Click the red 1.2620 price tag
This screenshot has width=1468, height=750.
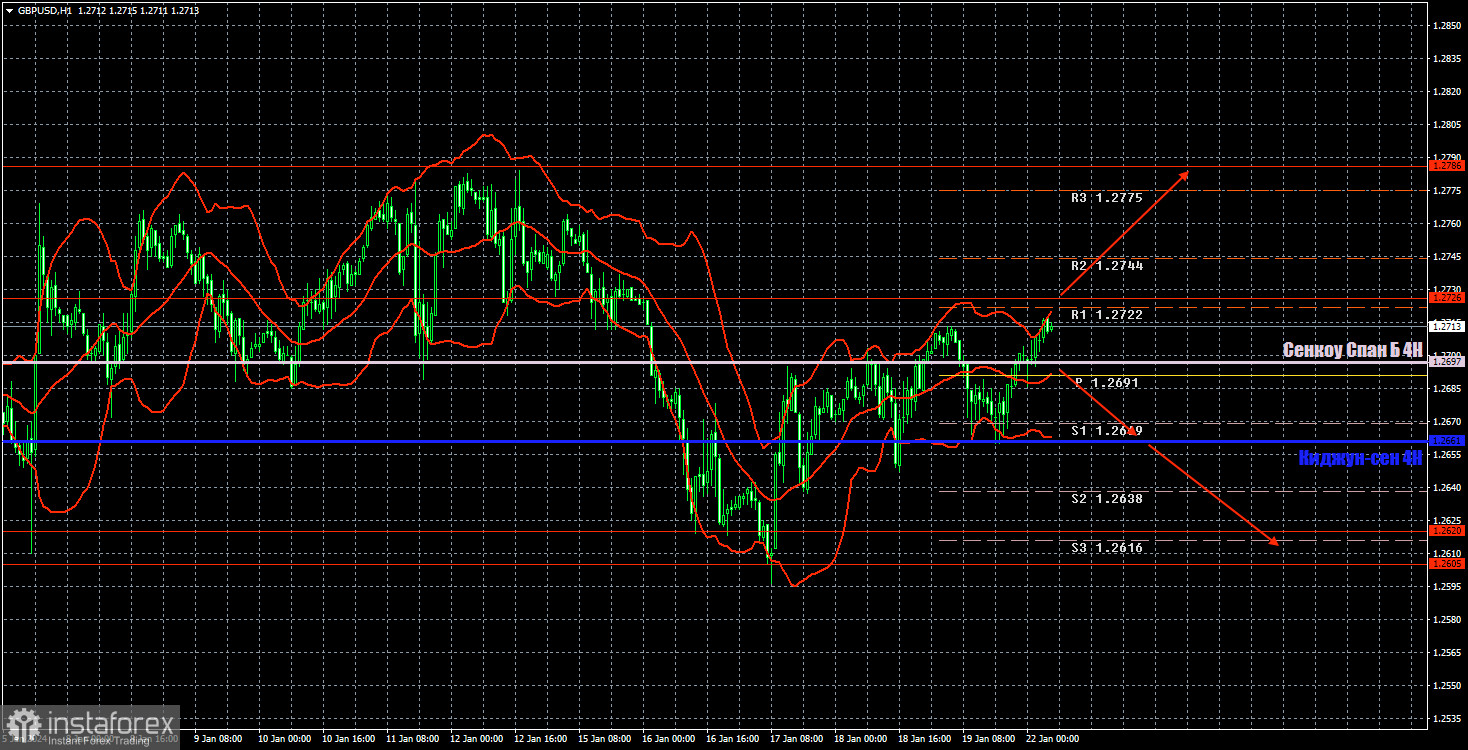1447,531
